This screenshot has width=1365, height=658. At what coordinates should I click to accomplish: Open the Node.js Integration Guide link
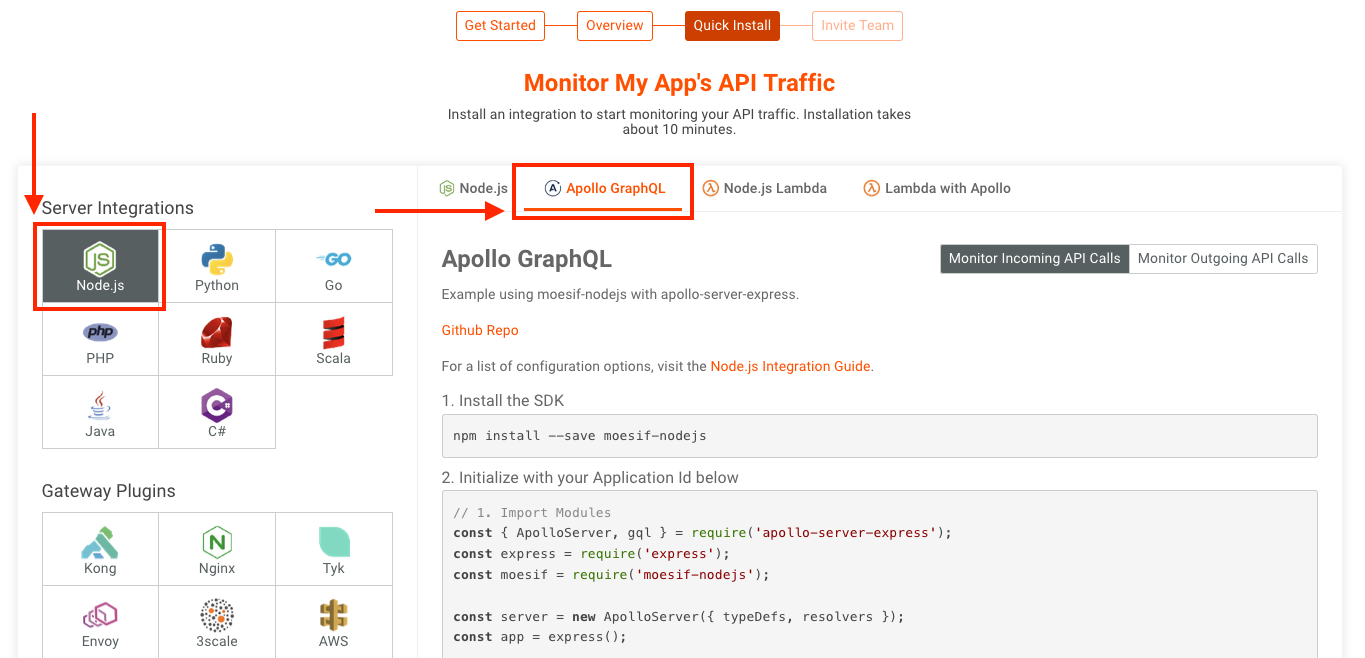[x=790, y=366]
